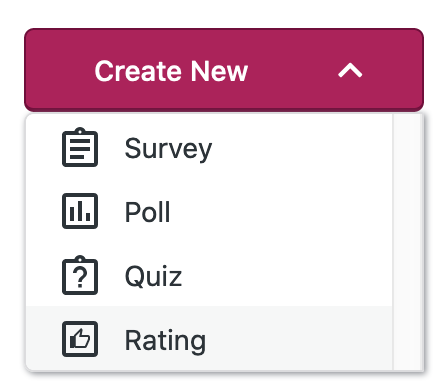444x390 pixels.
Task: Pick the Quiz menu option
Action: [x=209, y=276]
